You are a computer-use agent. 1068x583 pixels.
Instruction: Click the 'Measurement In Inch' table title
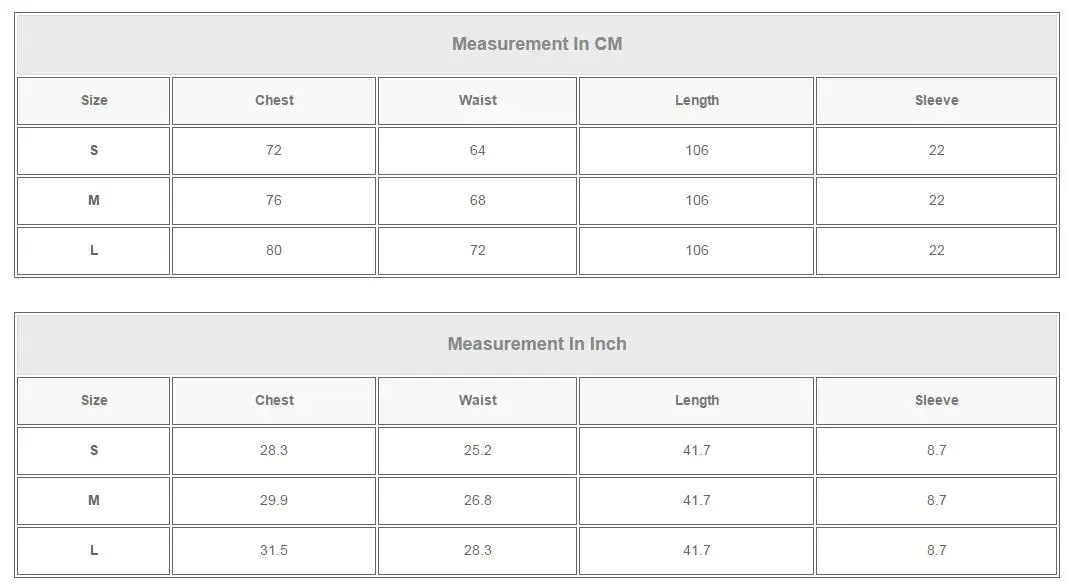click(537, 344)
